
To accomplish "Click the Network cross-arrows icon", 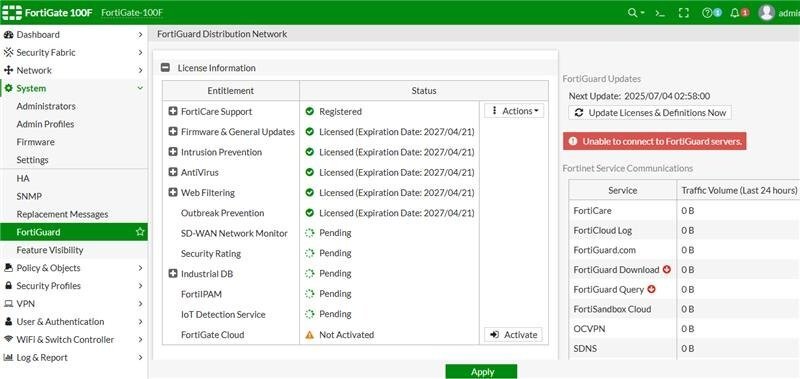I will pos(8,70).
